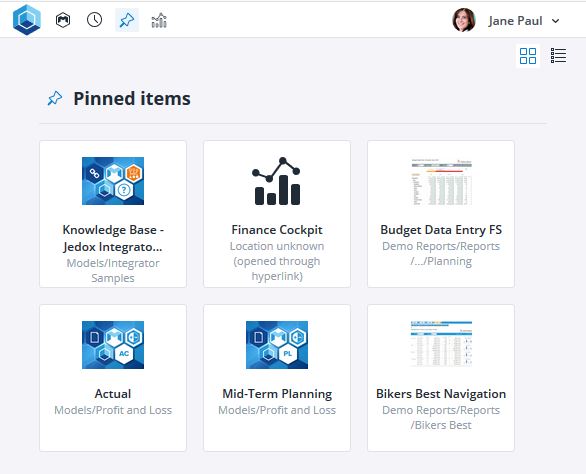Expand the Jane Paul user menu arrow
586x474 pixels.
556,21
